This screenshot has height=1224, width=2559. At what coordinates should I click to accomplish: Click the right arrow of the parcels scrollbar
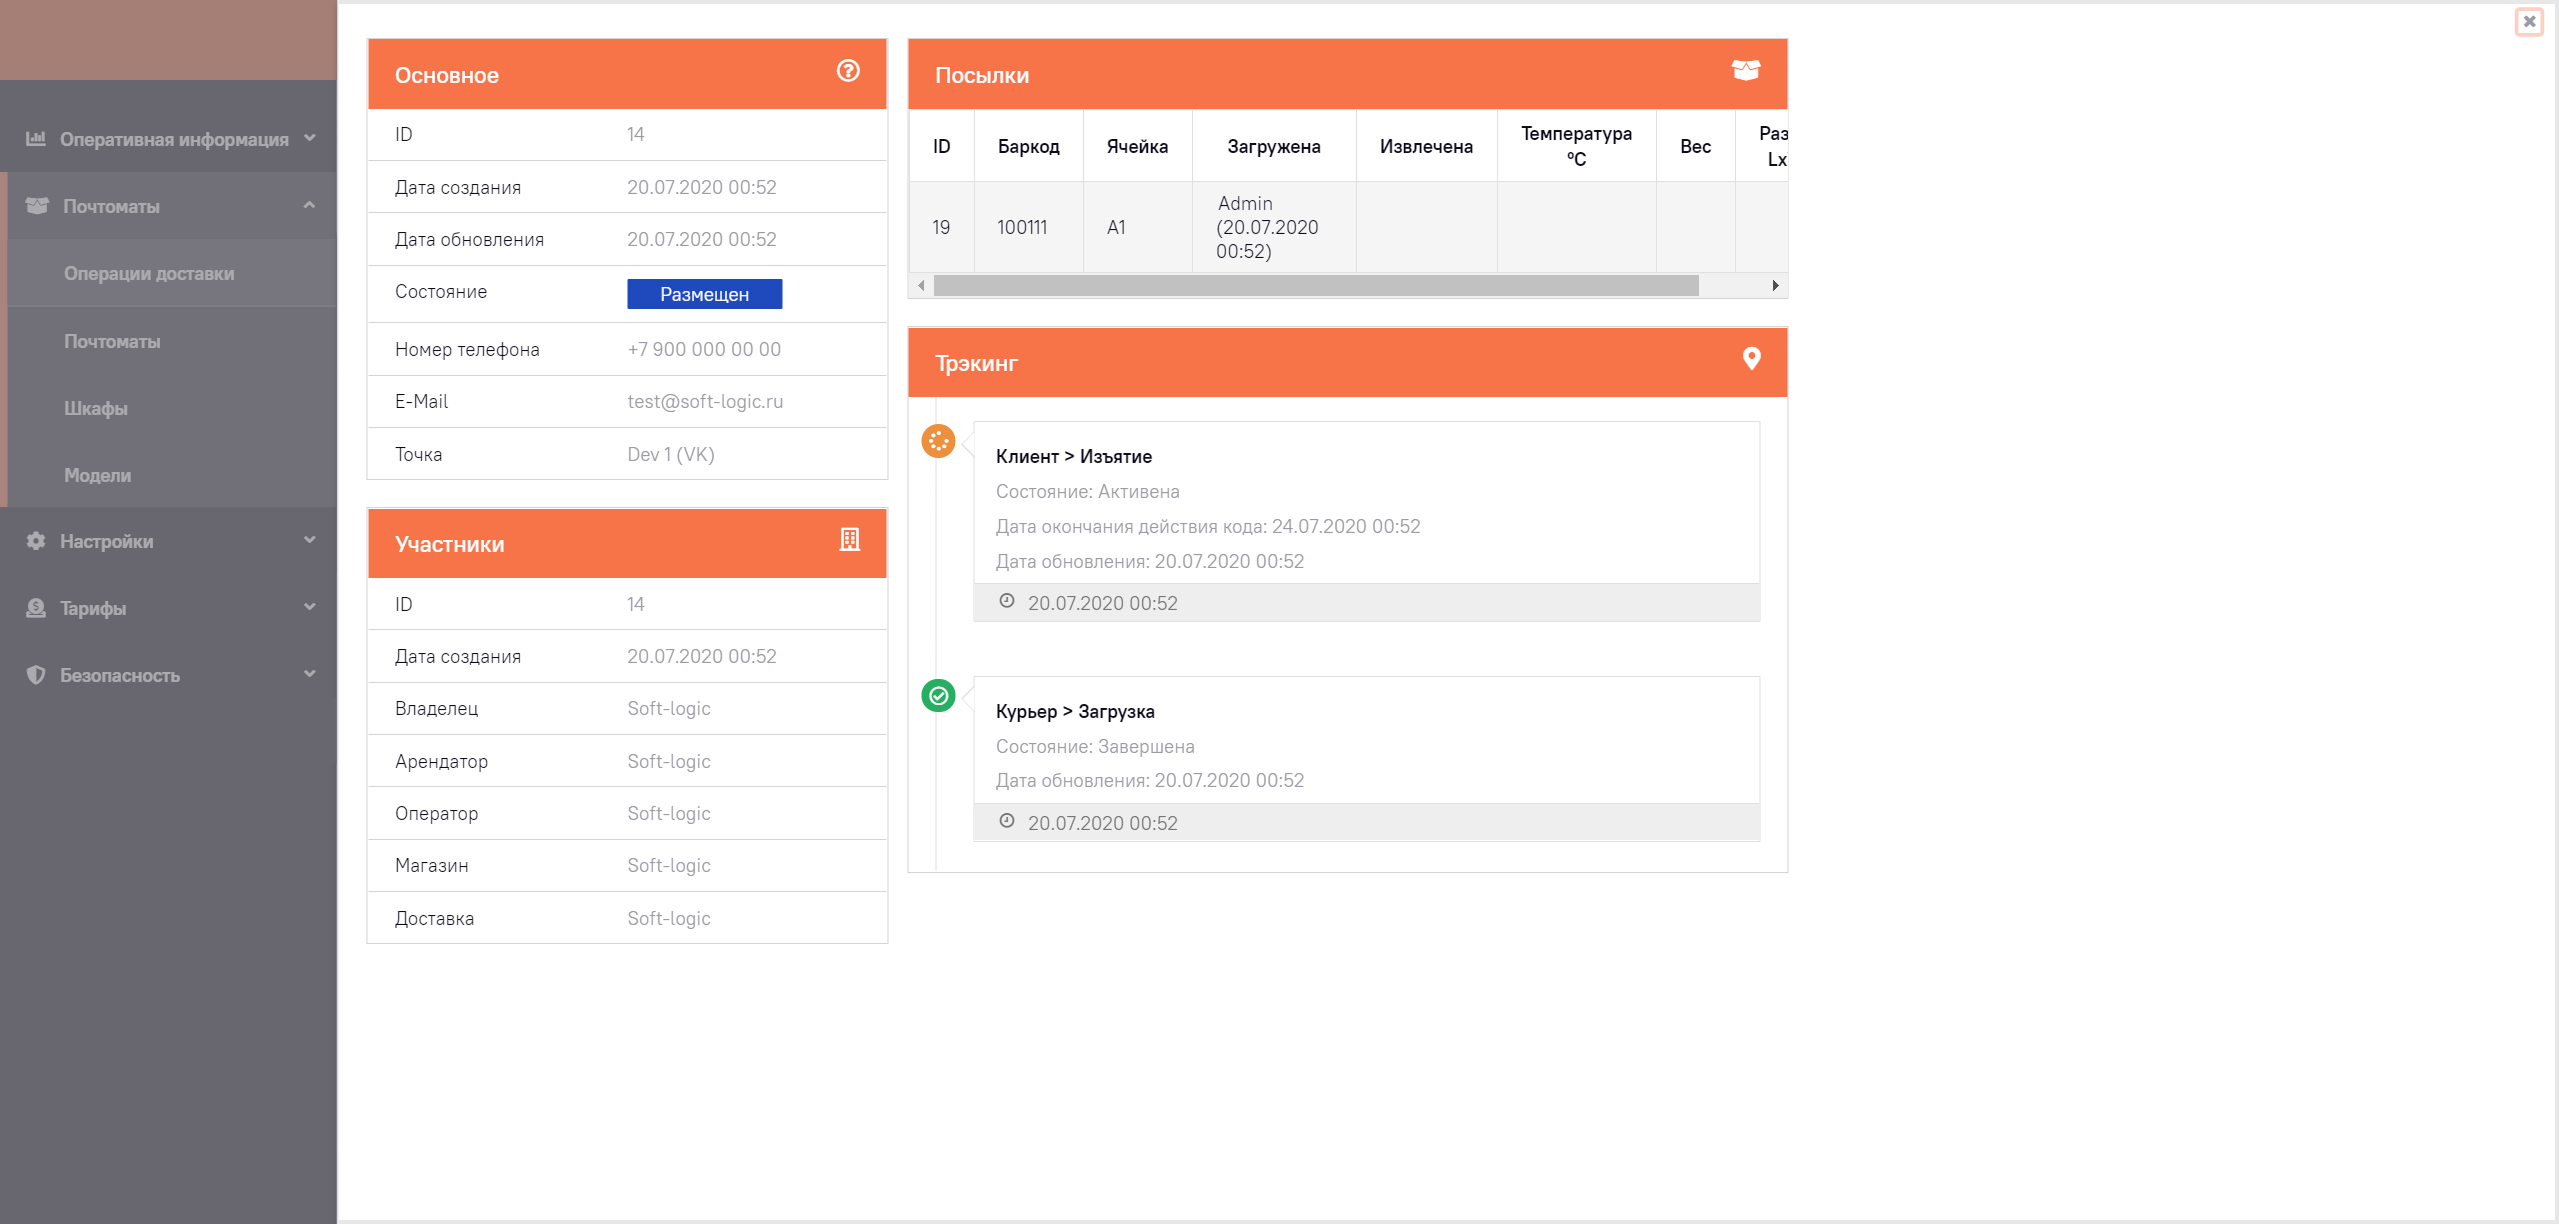pos(1775,286)
